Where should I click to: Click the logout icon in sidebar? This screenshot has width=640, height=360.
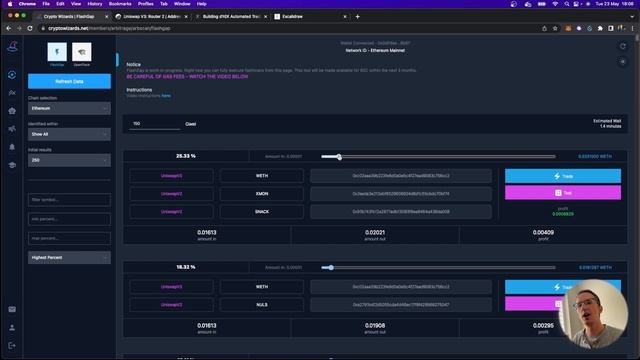pyautogui.click(x=12, y=345)
